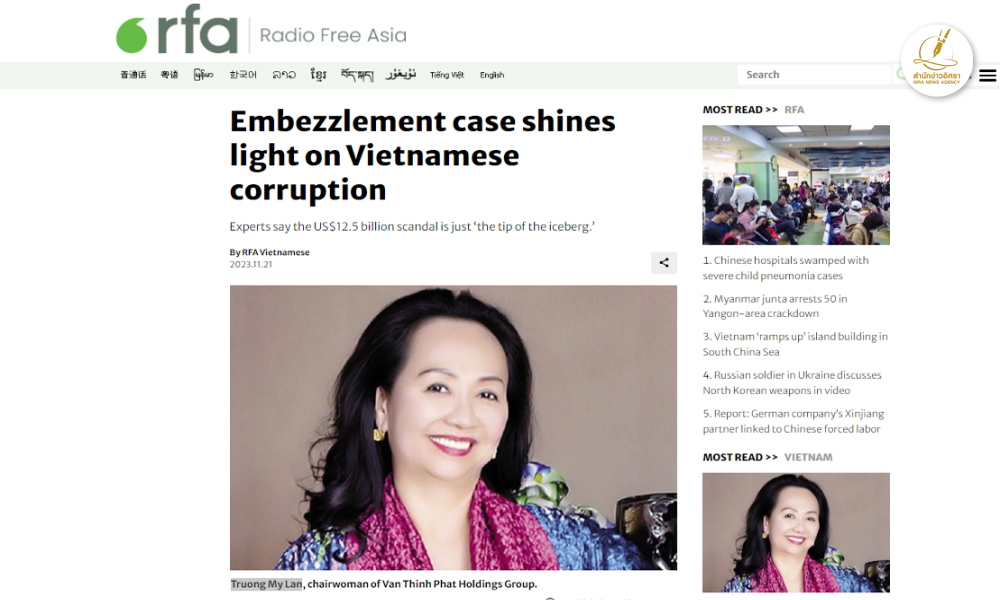Open Chinese hospitals pneumonia cases article
1000x600 pixels.
786,268
